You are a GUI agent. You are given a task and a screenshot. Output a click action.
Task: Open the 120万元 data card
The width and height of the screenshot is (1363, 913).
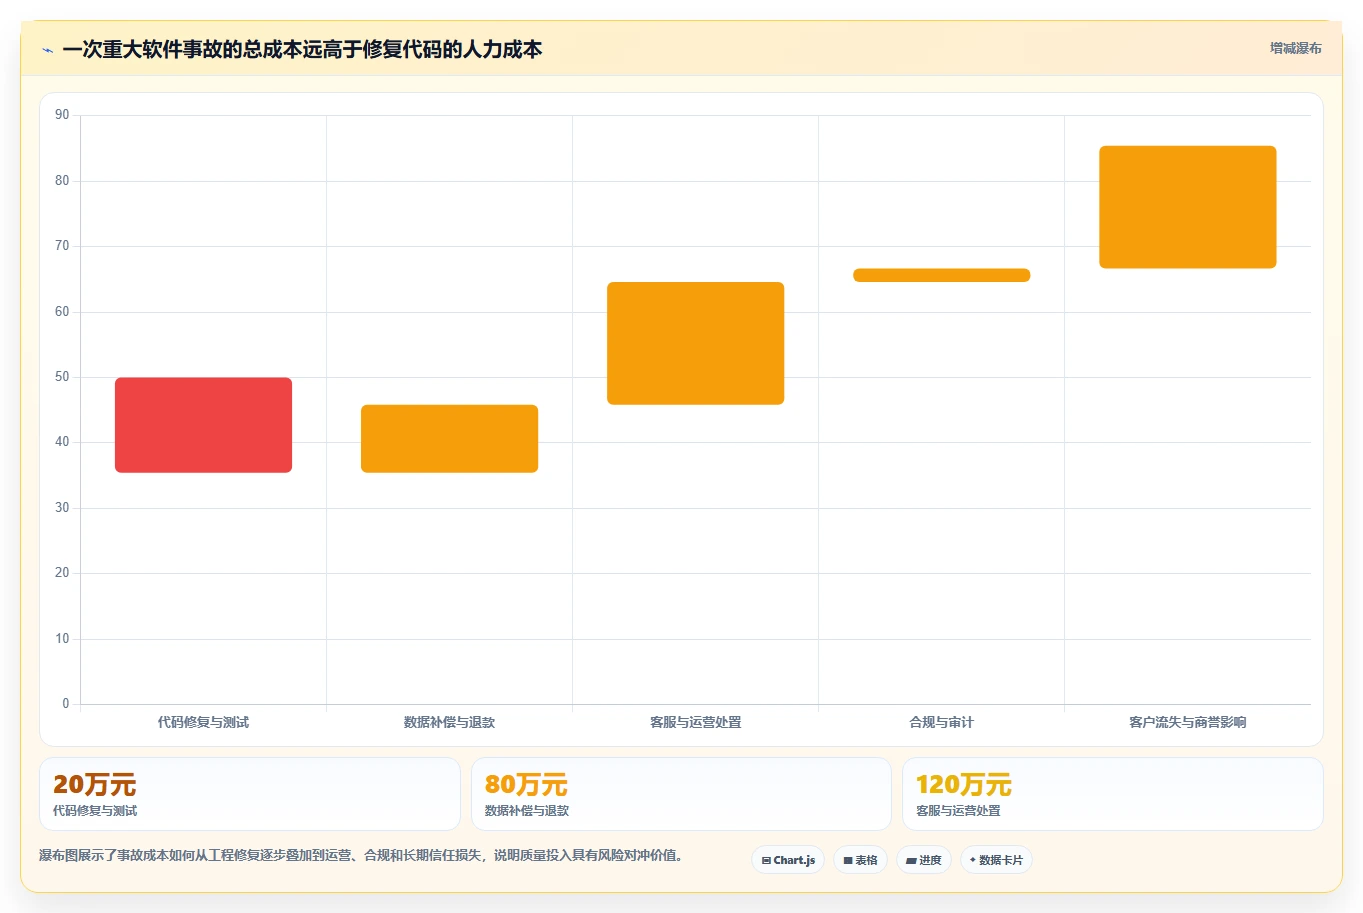[1112, 794]
